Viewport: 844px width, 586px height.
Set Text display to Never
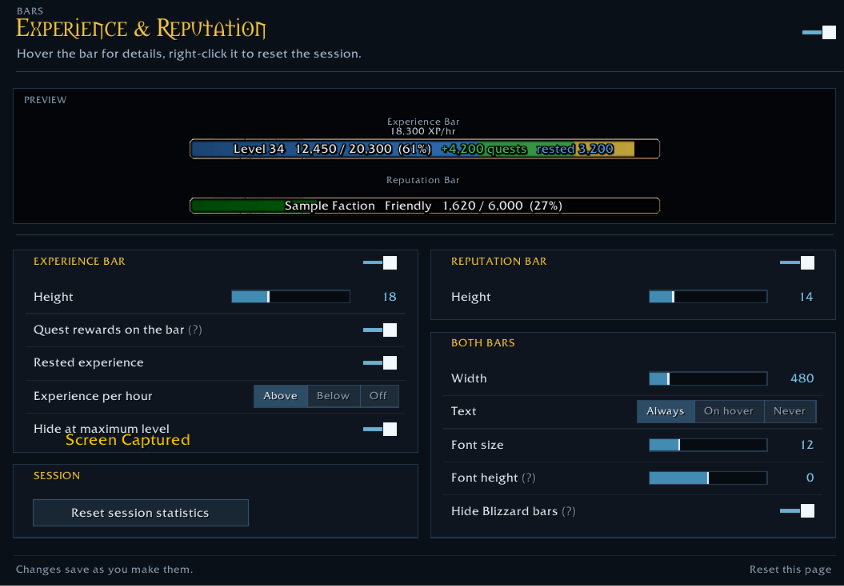coord(790,411)
